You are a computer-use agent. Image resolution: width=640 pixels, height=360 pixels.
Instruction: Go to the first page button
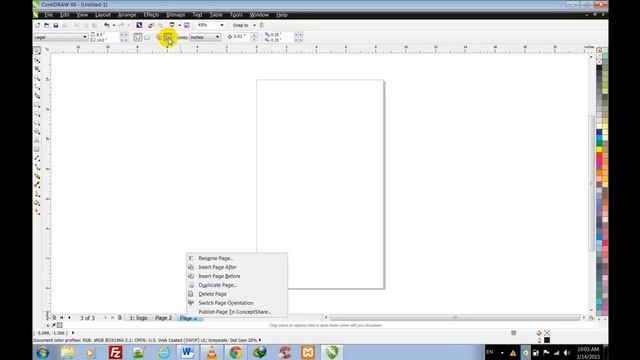[62, 318]
